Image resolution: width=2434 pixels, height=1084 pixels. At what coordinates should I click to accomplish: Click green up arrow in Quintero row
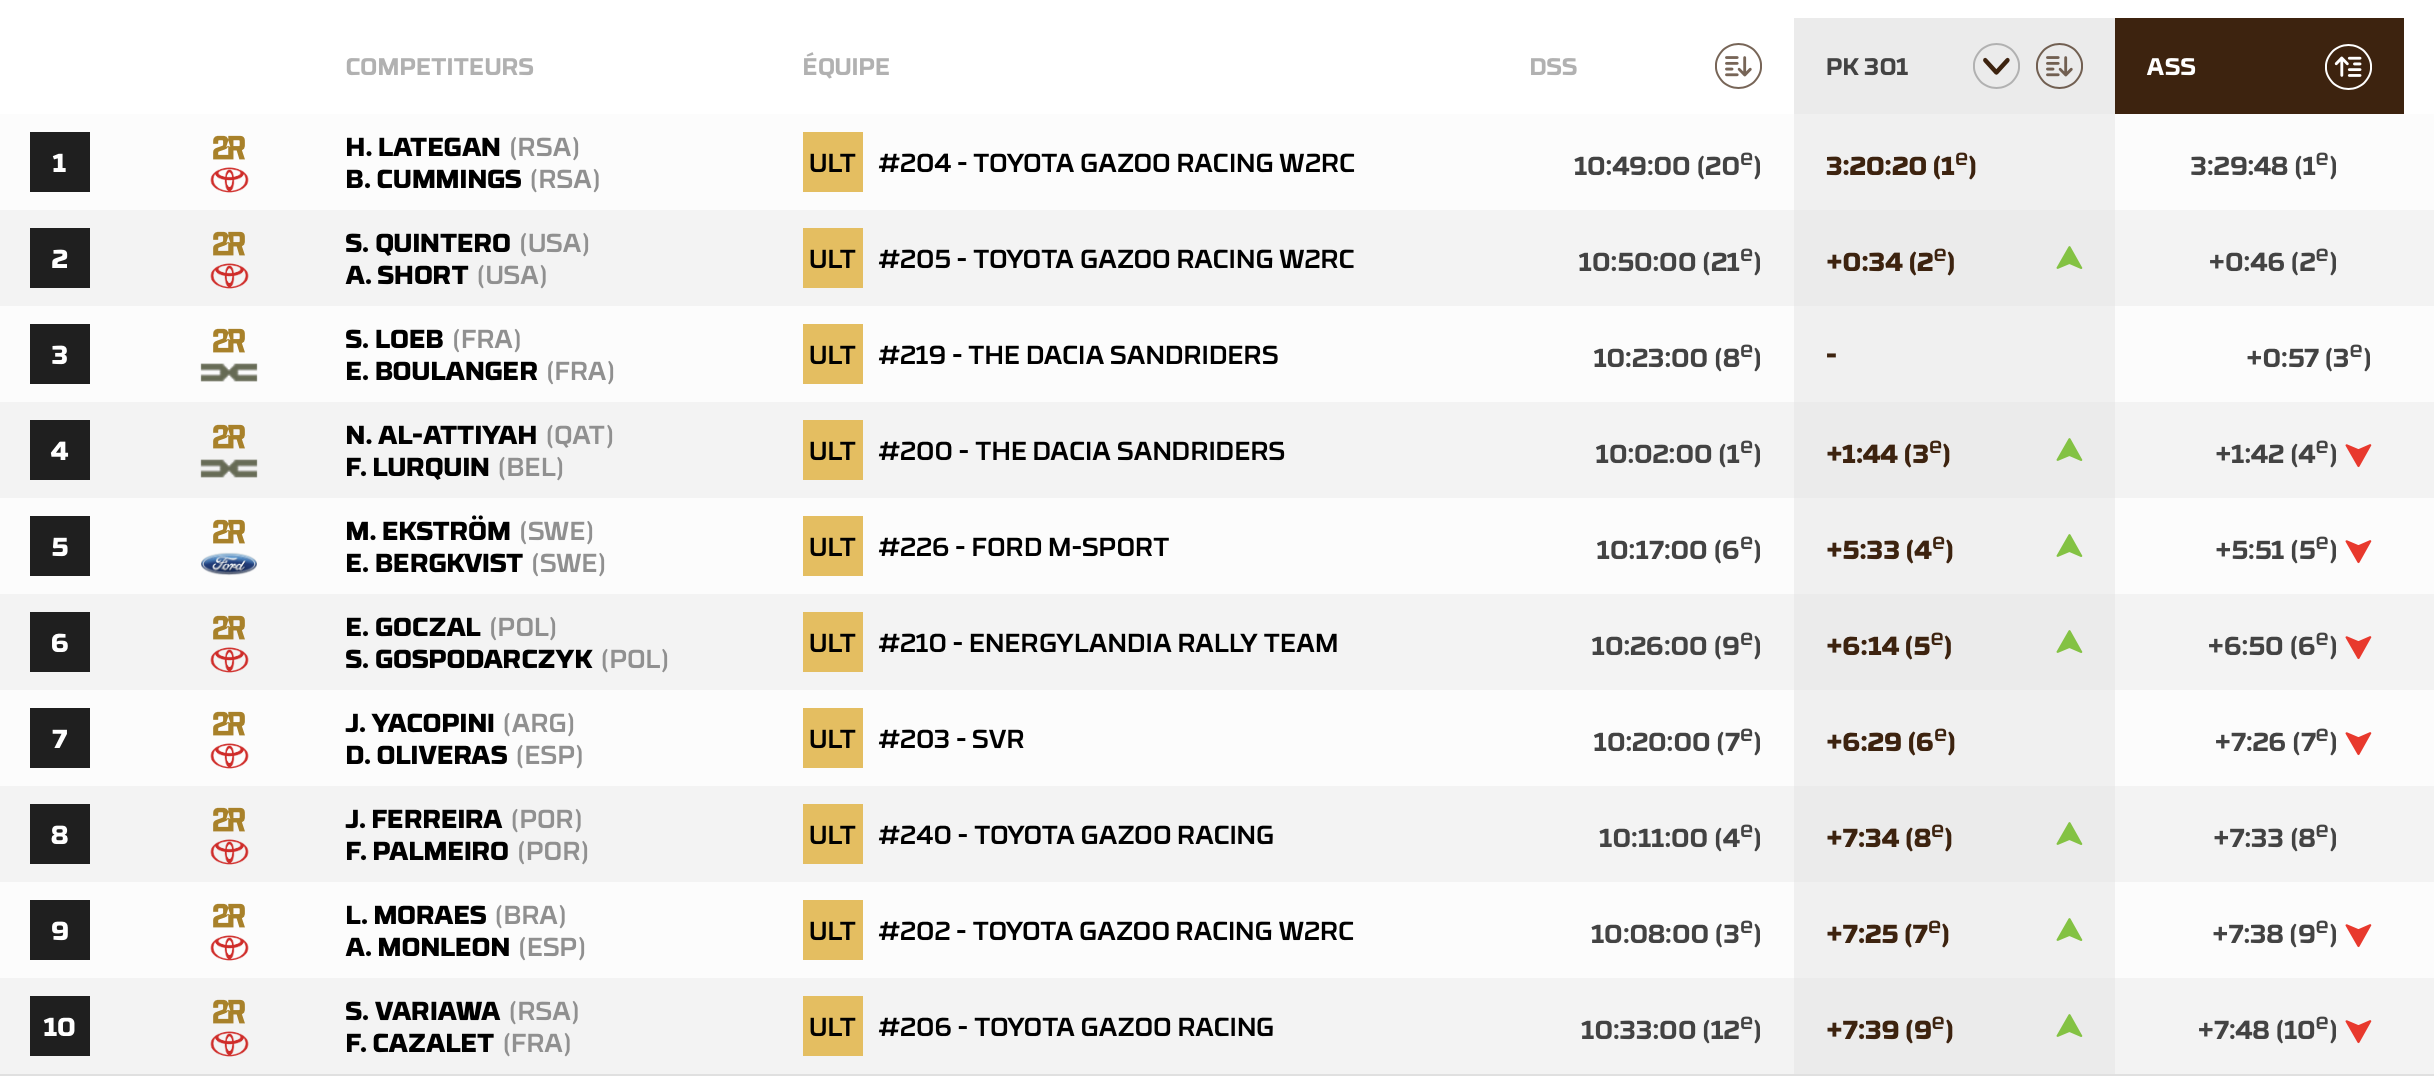click(2069, 259)
